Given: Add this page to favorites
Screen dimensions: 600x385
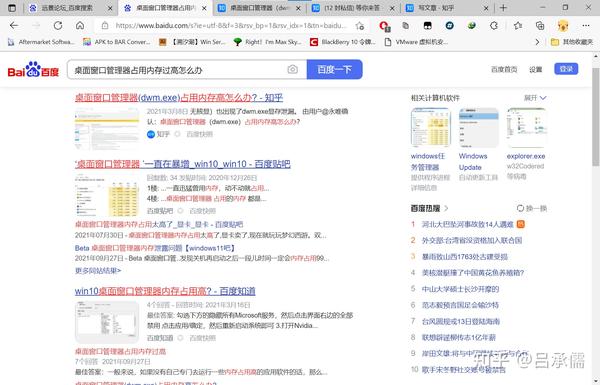Looking at the screenshot, I should tap(359, 26).
